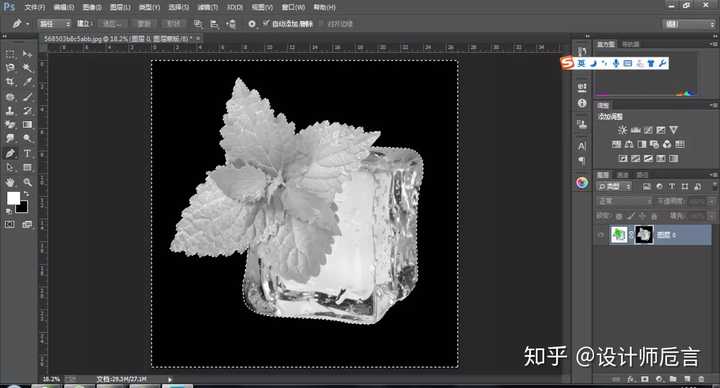Select the Move tool

tap(28, 54)
